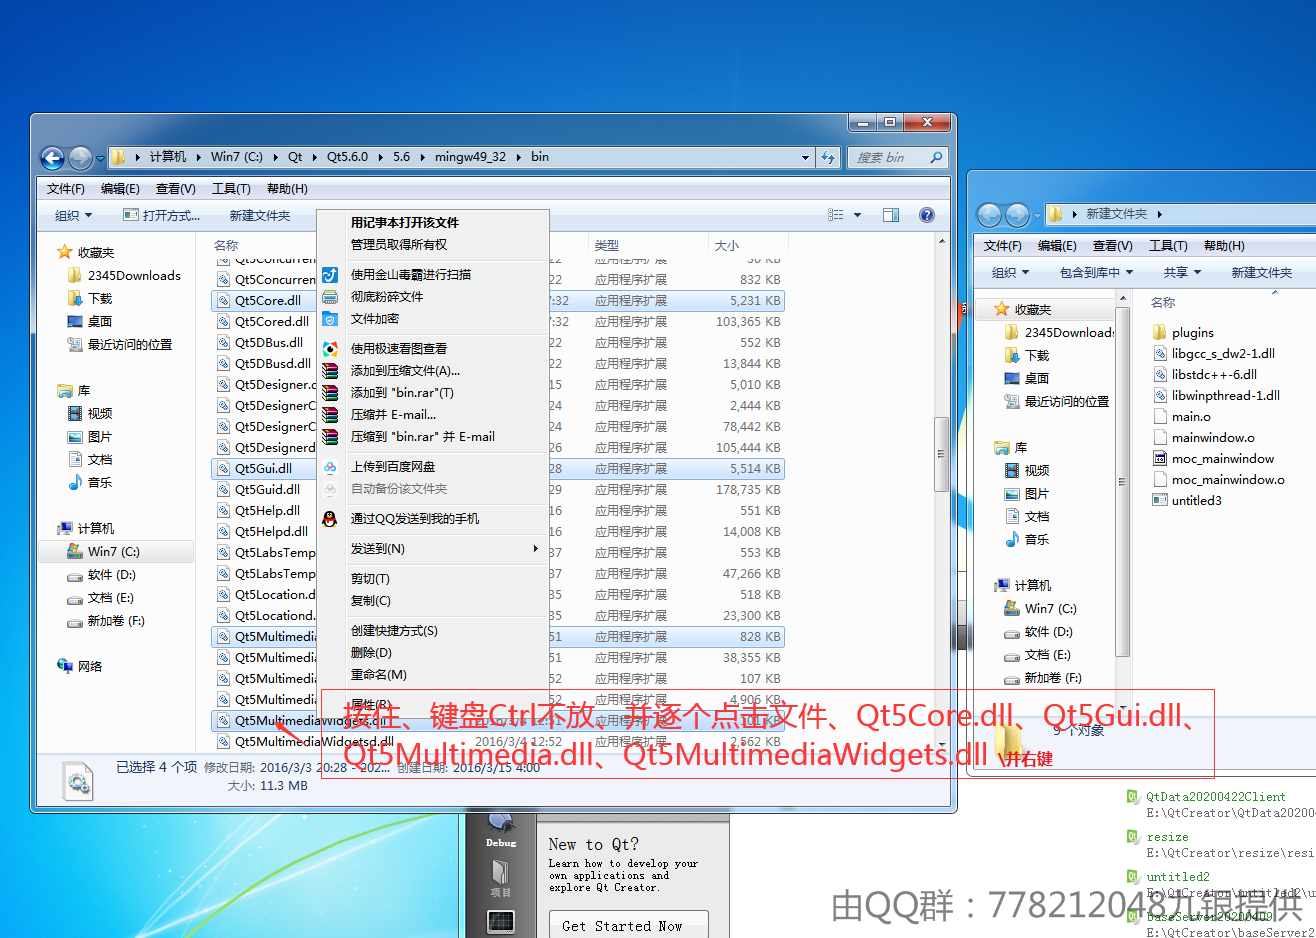
Task: Open the 组织 dropdown in the 新建文件夹 window
Action: point(1010,272)
